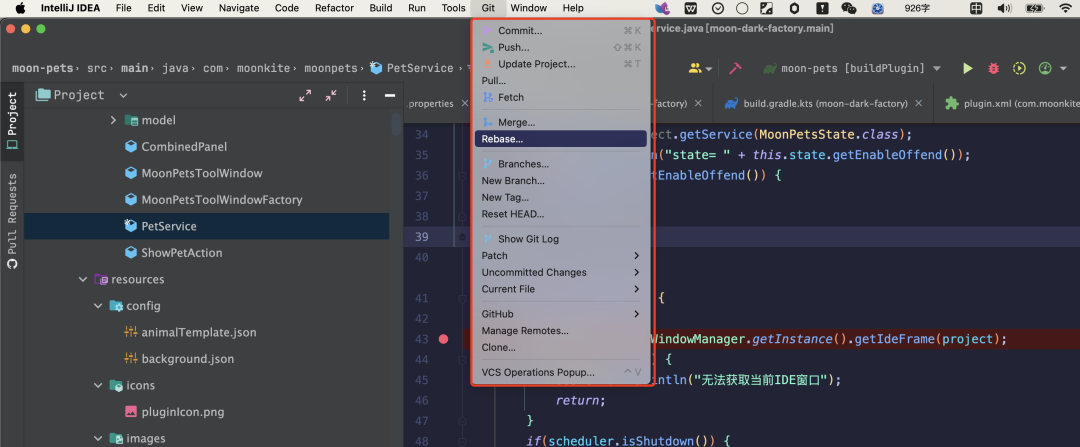
Task: Open pluginIcon.png in the tree
Action: click(x=183, y=413)
